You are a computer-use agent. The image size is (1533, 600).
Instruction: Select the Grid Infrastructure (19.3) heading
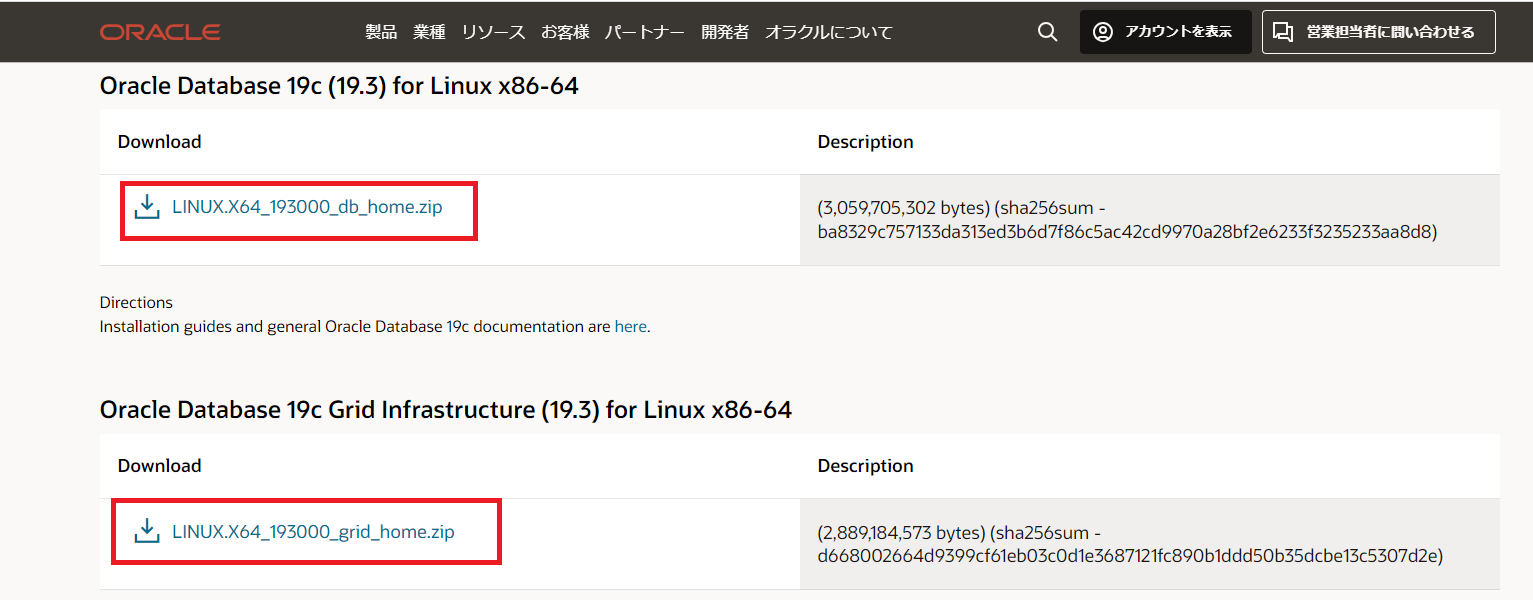(x=446, y=410)
